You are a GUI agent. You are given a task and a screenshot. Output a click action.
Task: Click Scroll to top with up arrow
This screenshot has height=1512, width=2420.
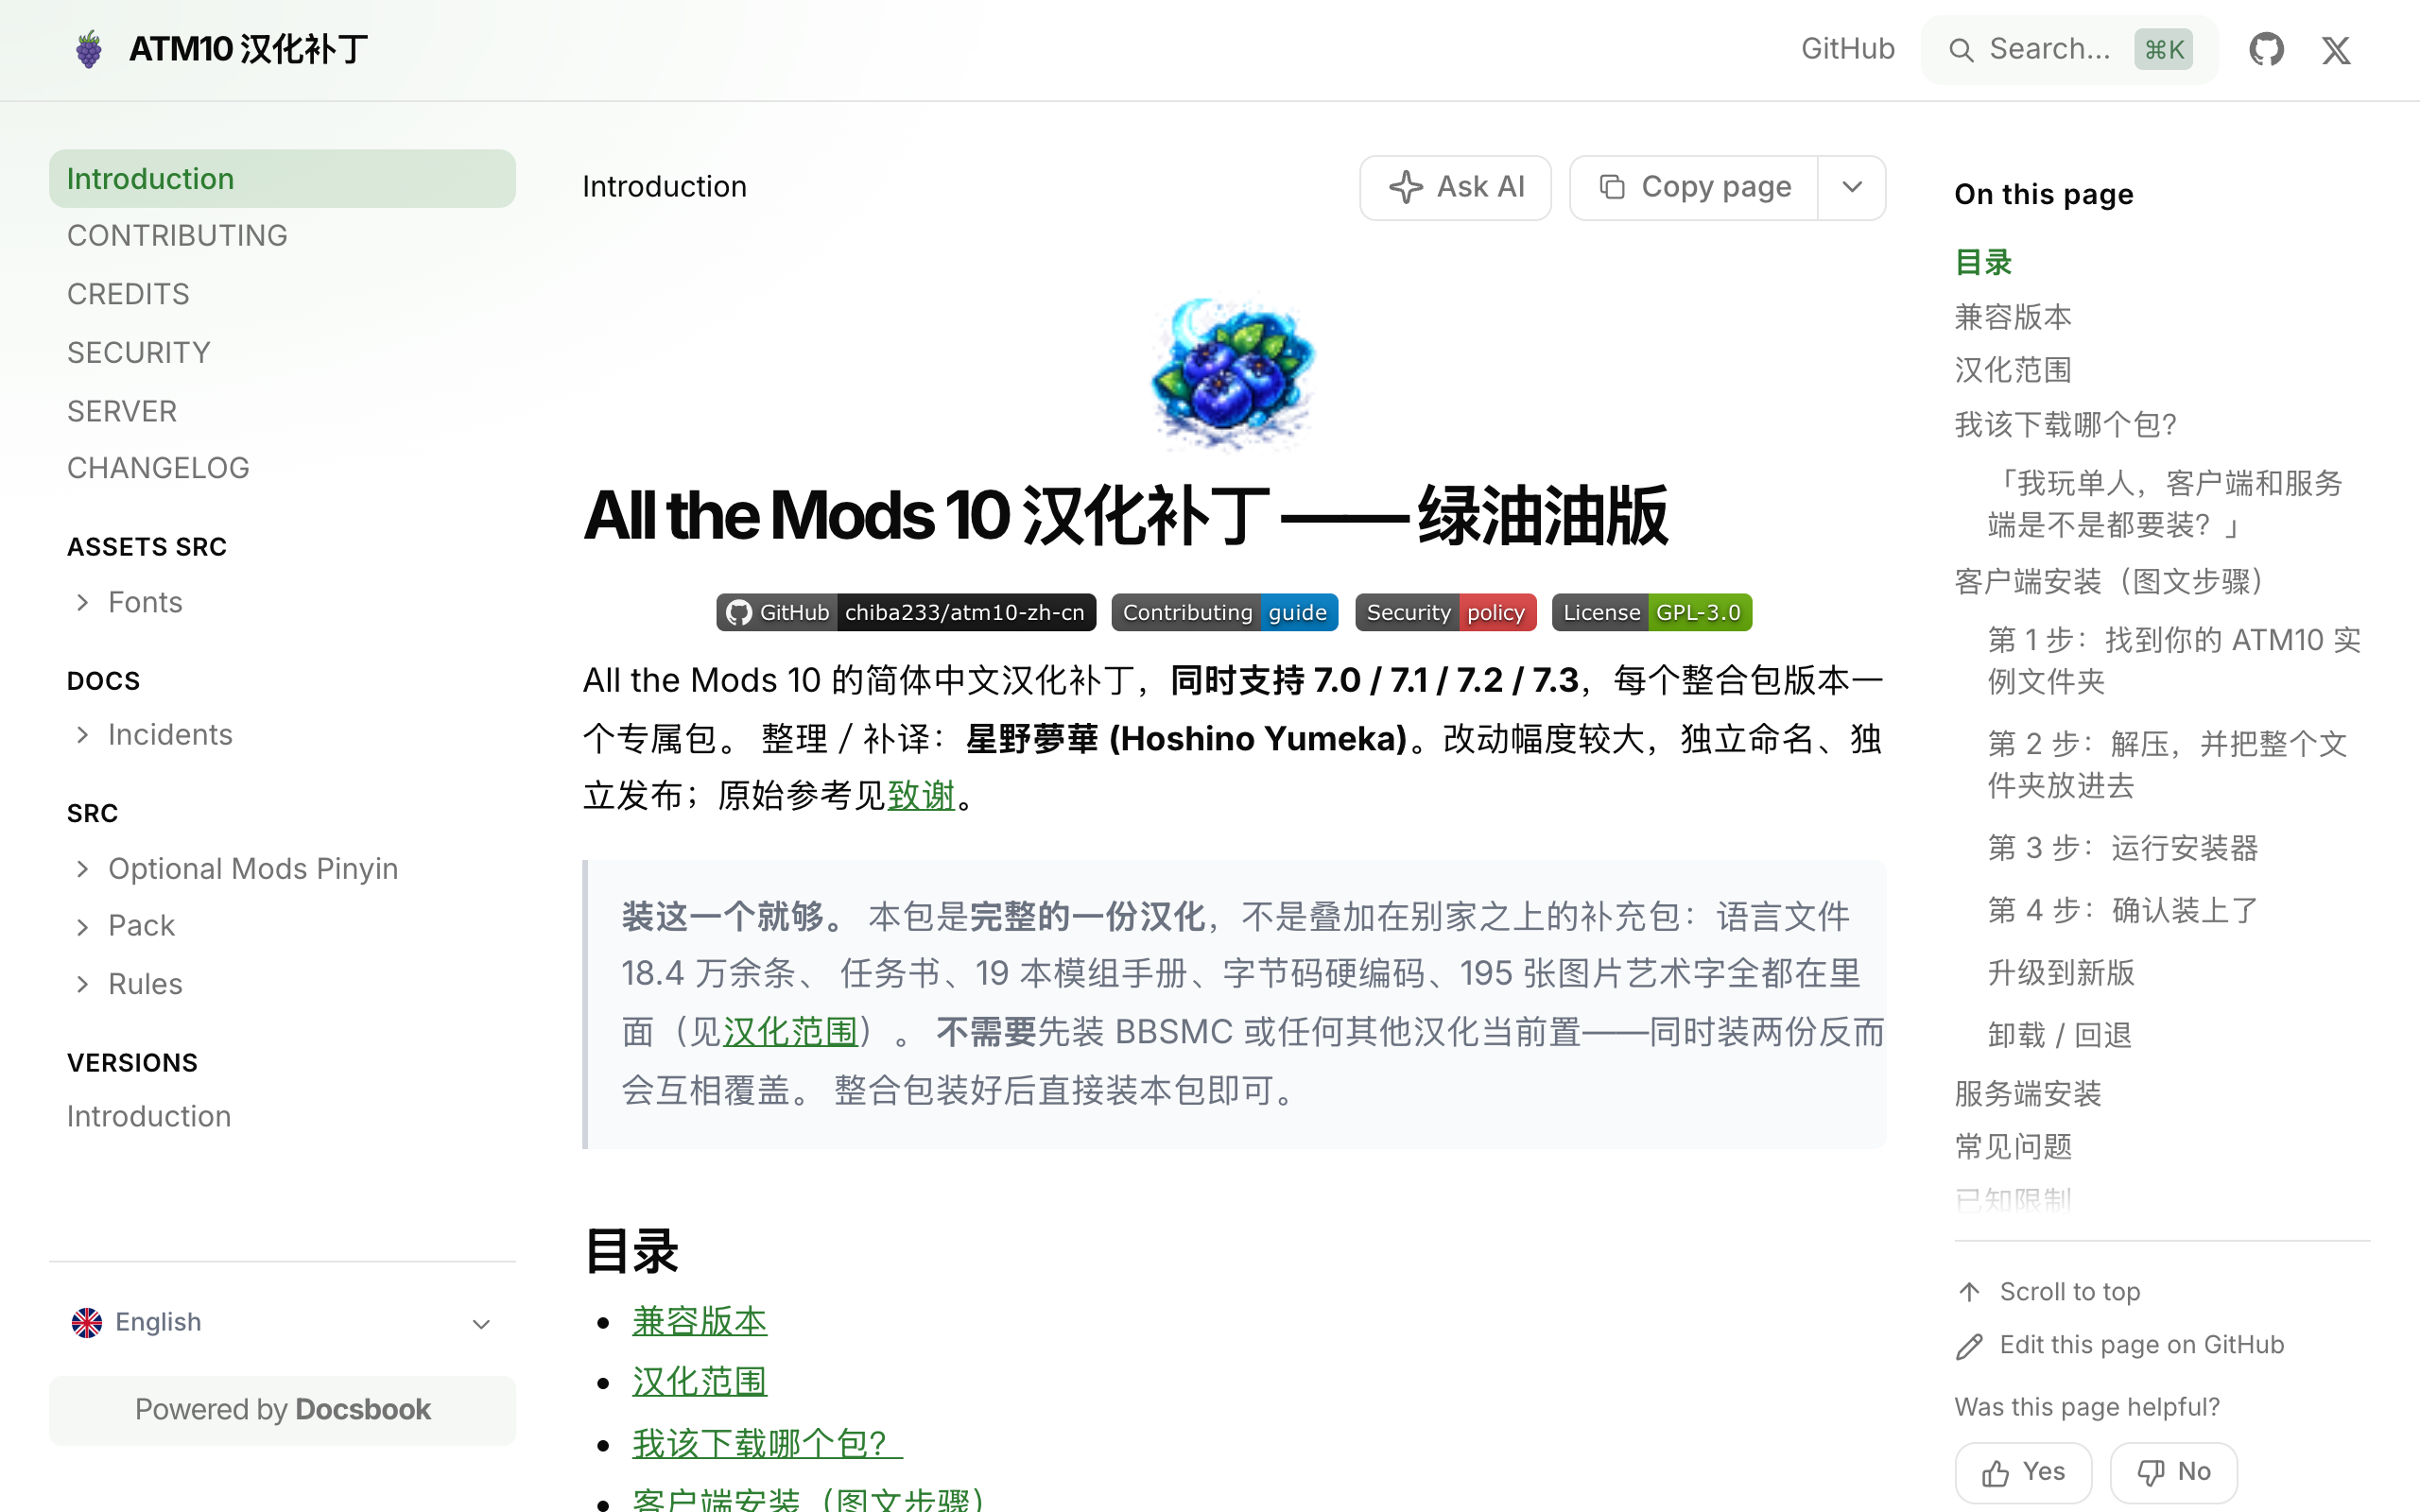(2048, 1292)
